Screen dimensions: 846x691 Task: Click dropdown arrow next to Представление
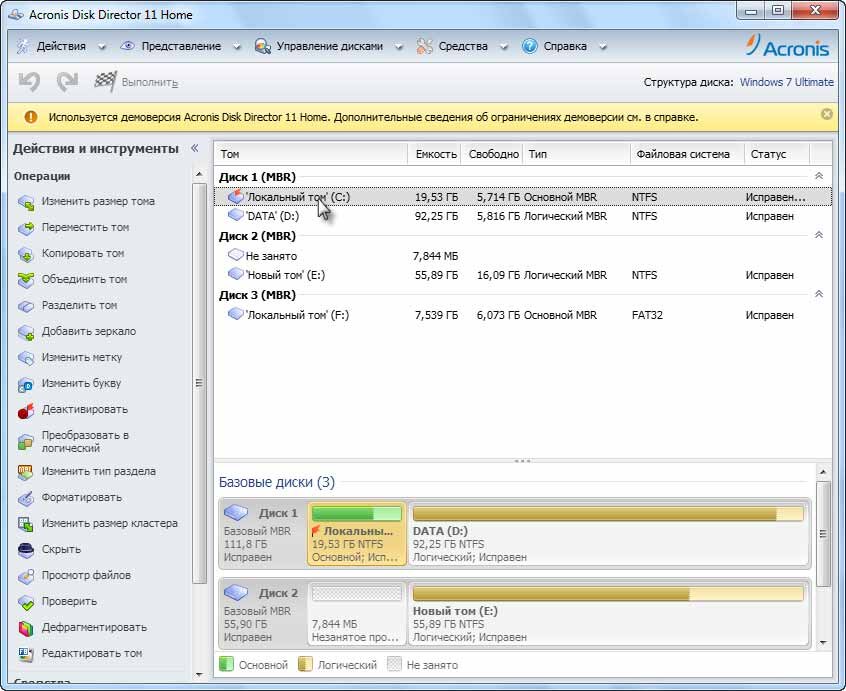pos(236,47)
